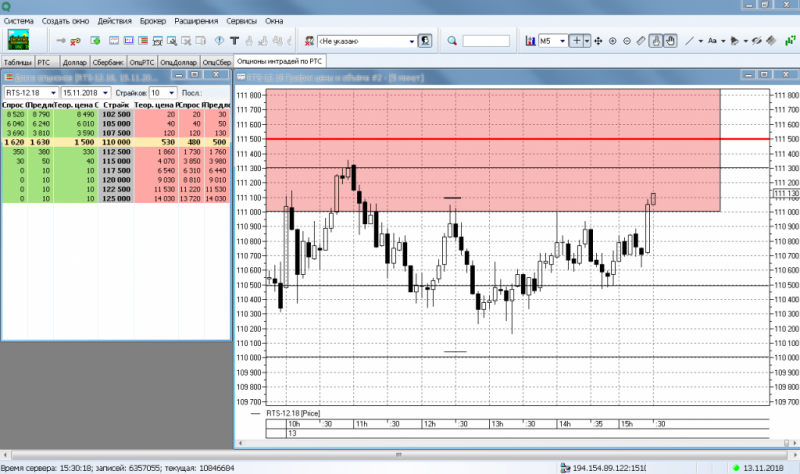Open the Aa text tool dropdown arrow
This screenshot has height=474, width=800.
pyautogui.click(x=723, y=41)
